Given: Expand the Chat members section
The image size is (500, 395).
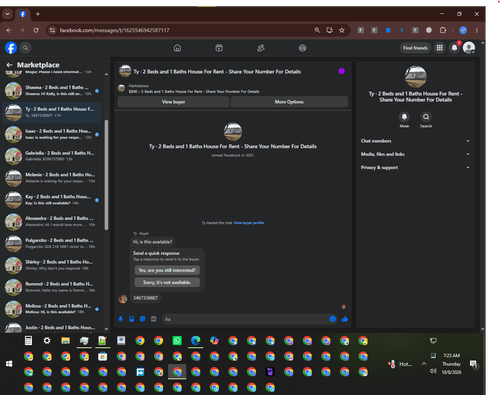Looking at the screenshot, I should click(x=415, y=141).
